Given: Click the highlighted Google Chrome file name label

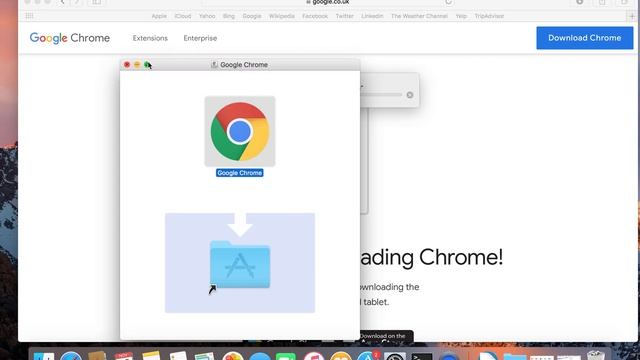Looking at the screenshot, I should (240, 173).
